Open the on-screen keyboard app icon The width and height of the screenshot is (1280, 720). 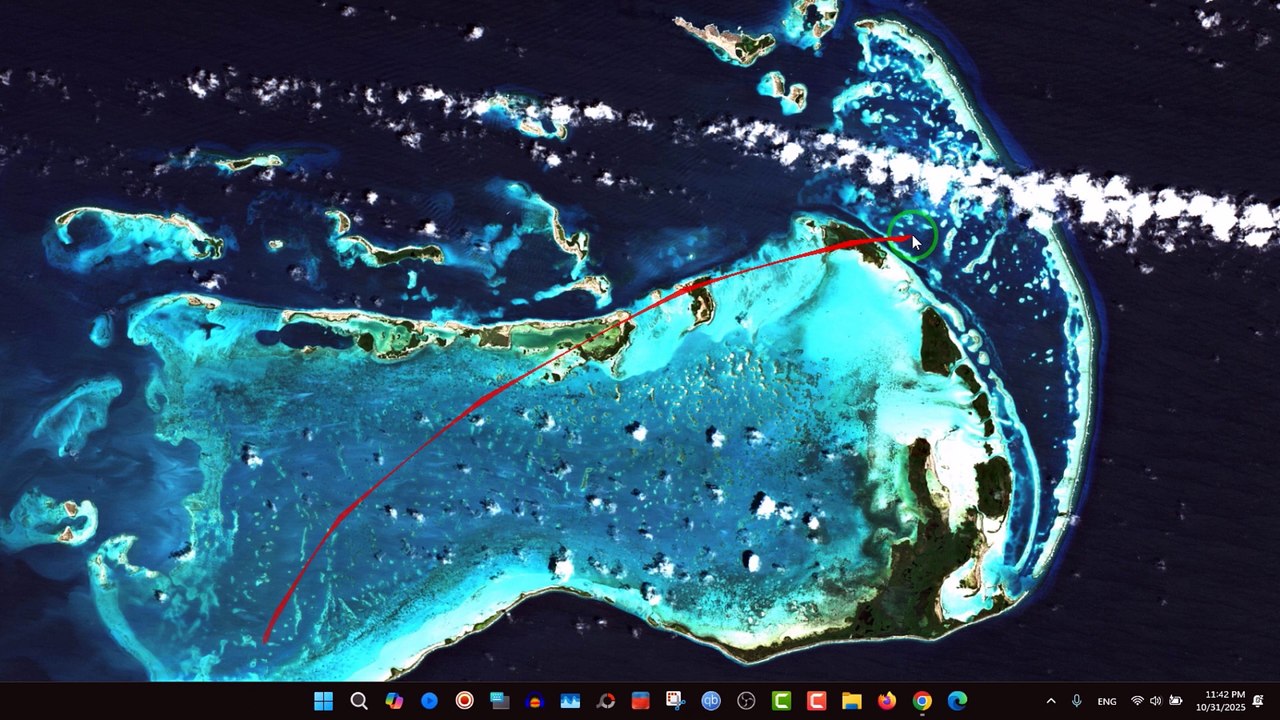pos(499,701)
